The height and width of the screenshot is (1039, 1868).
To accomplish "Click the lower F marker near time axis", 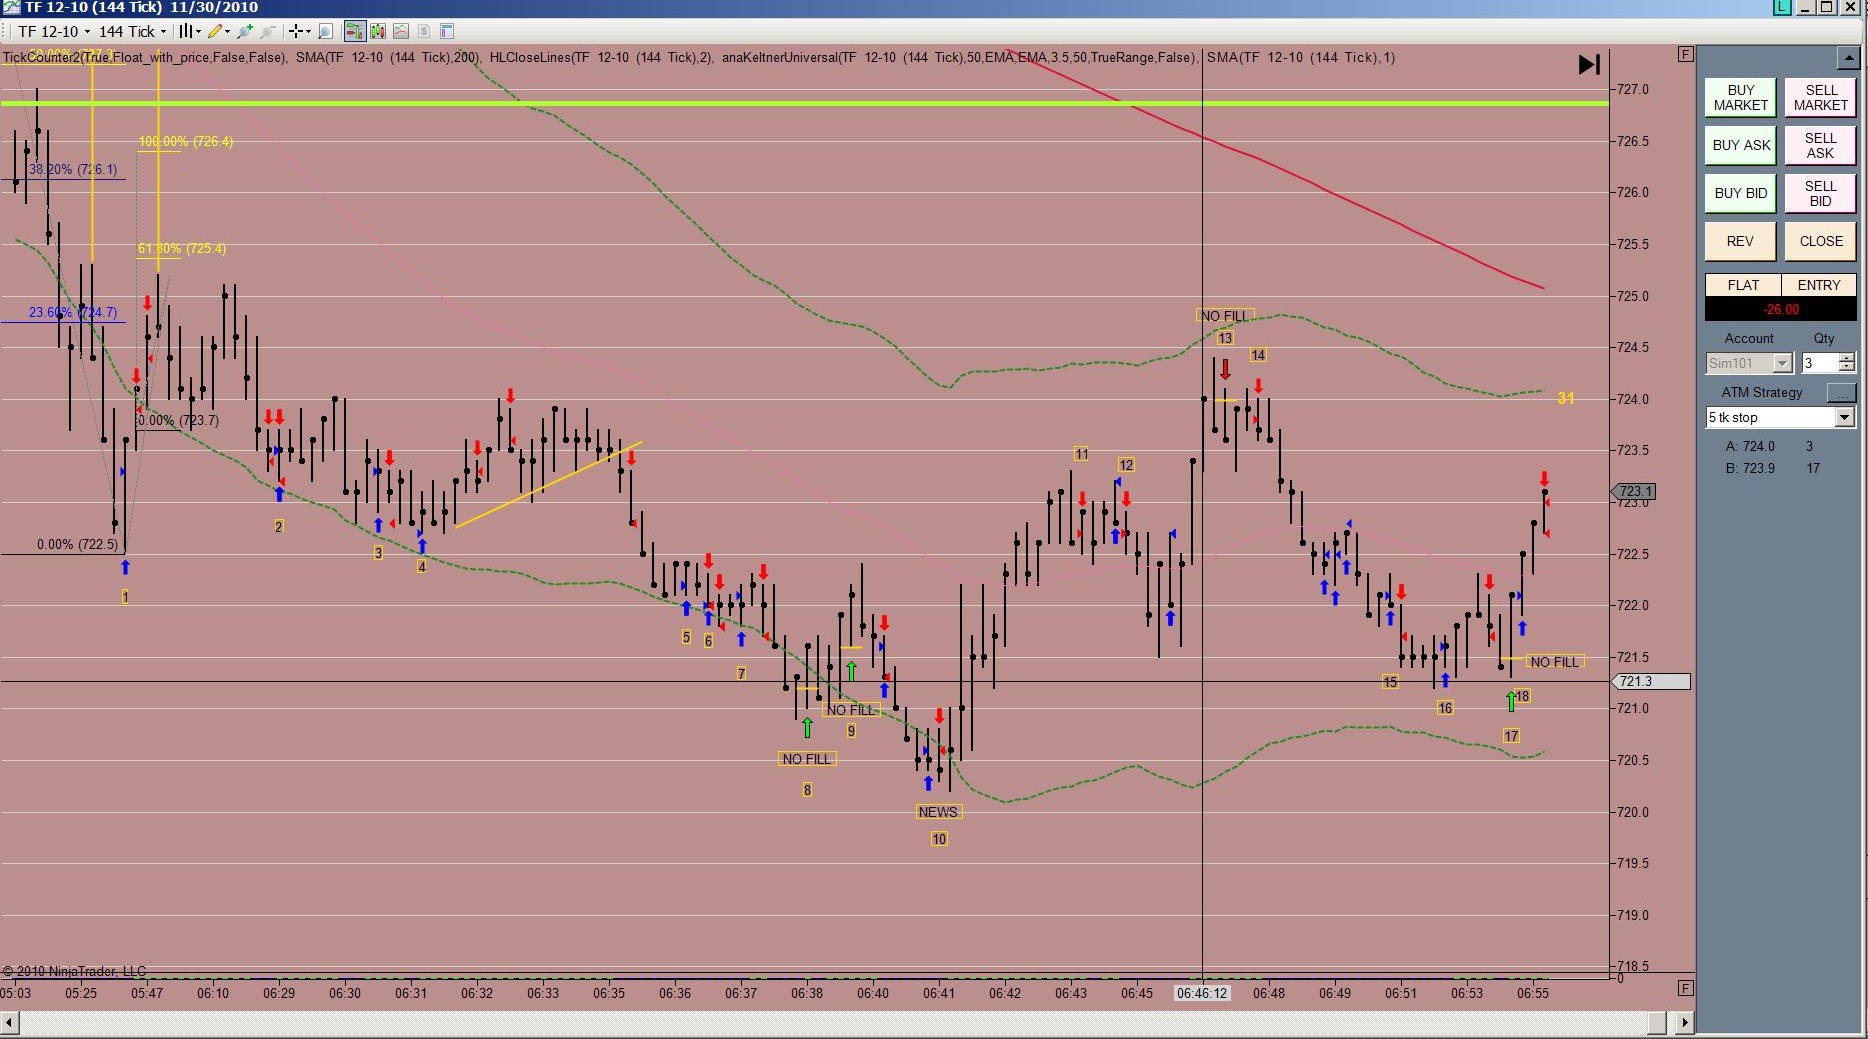I will coord(1686,988).
